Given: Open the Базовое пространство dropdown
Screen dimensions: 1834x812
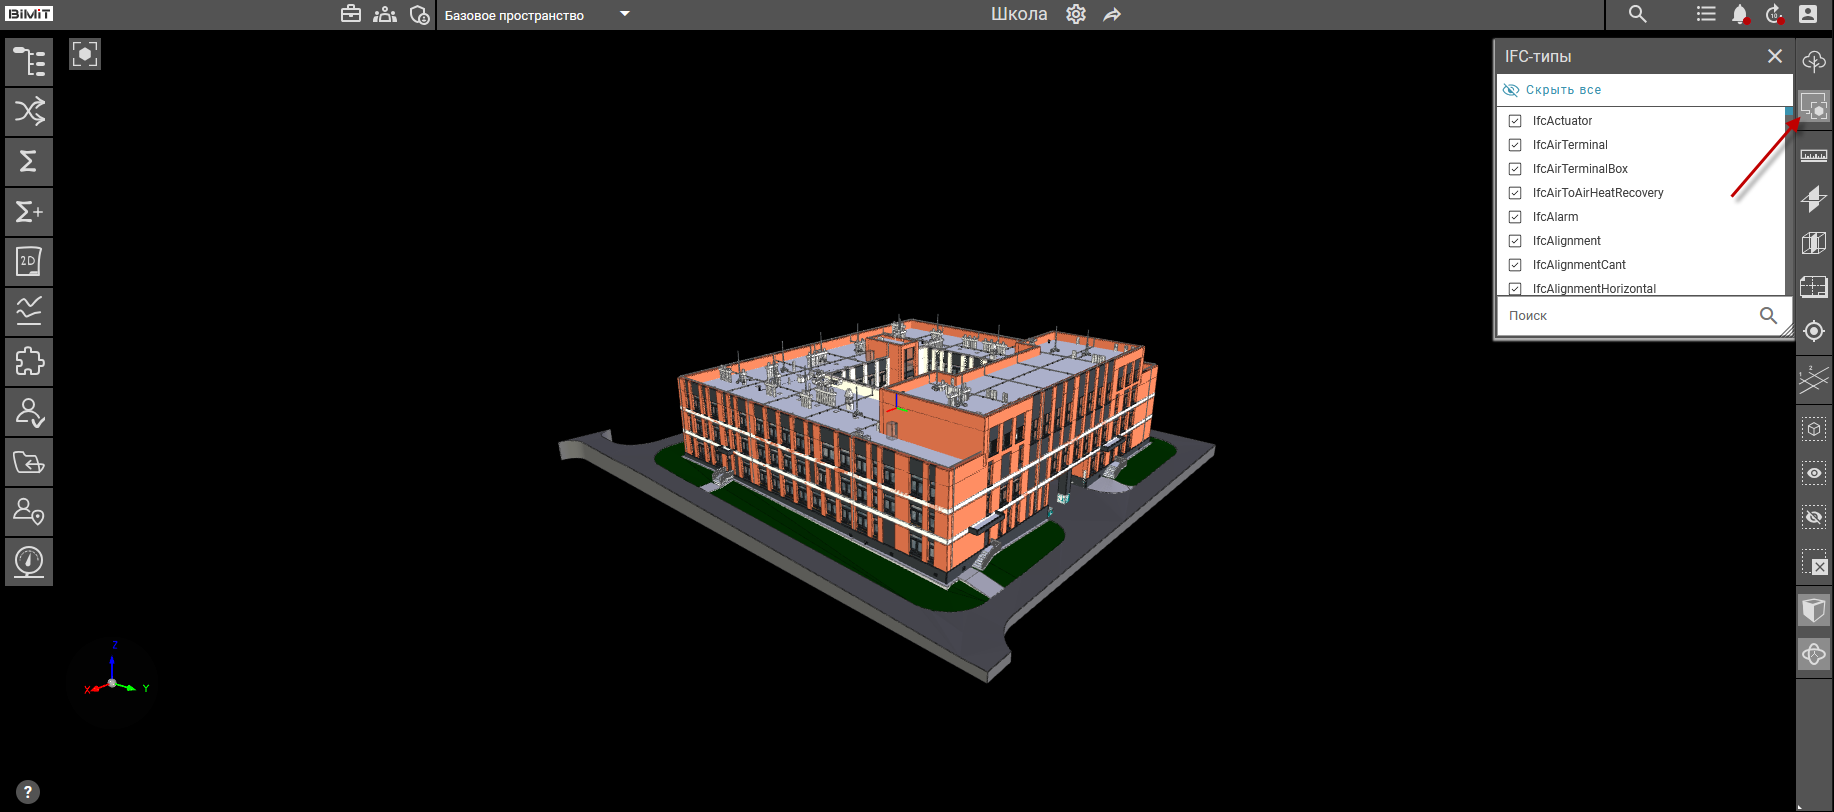Looking at the screenshot, I should click(624, 14).
